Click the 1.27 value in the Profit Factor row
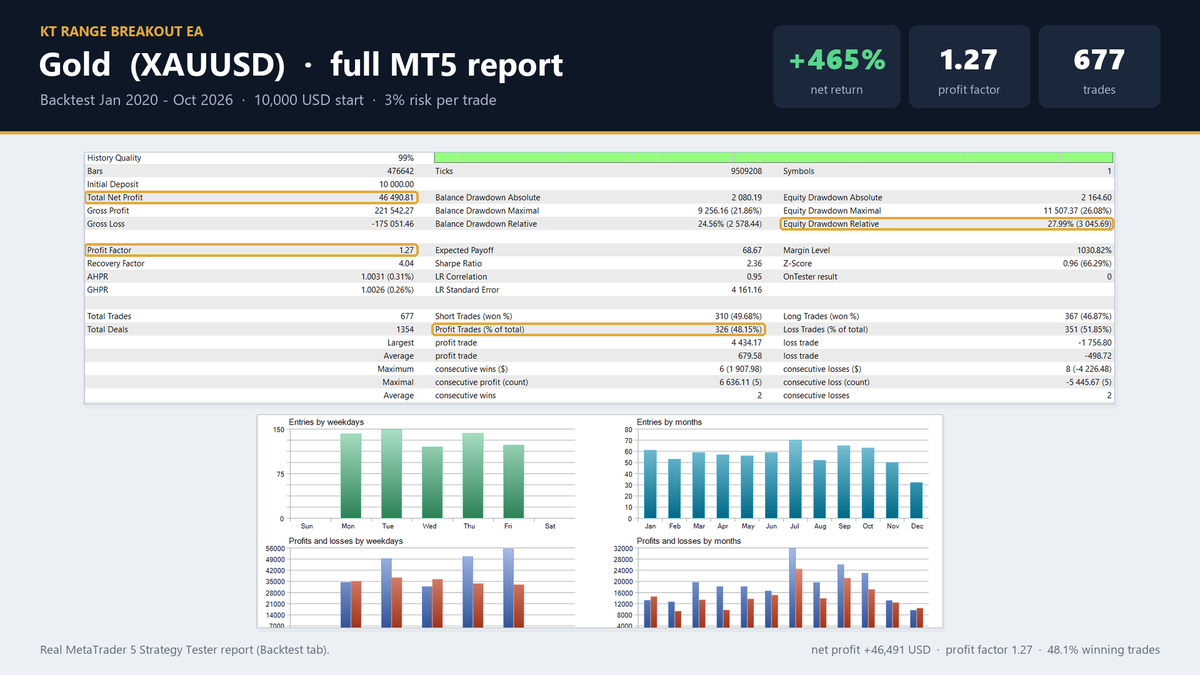Viewport: 1200px width, 675px height. tap(406, 250)
